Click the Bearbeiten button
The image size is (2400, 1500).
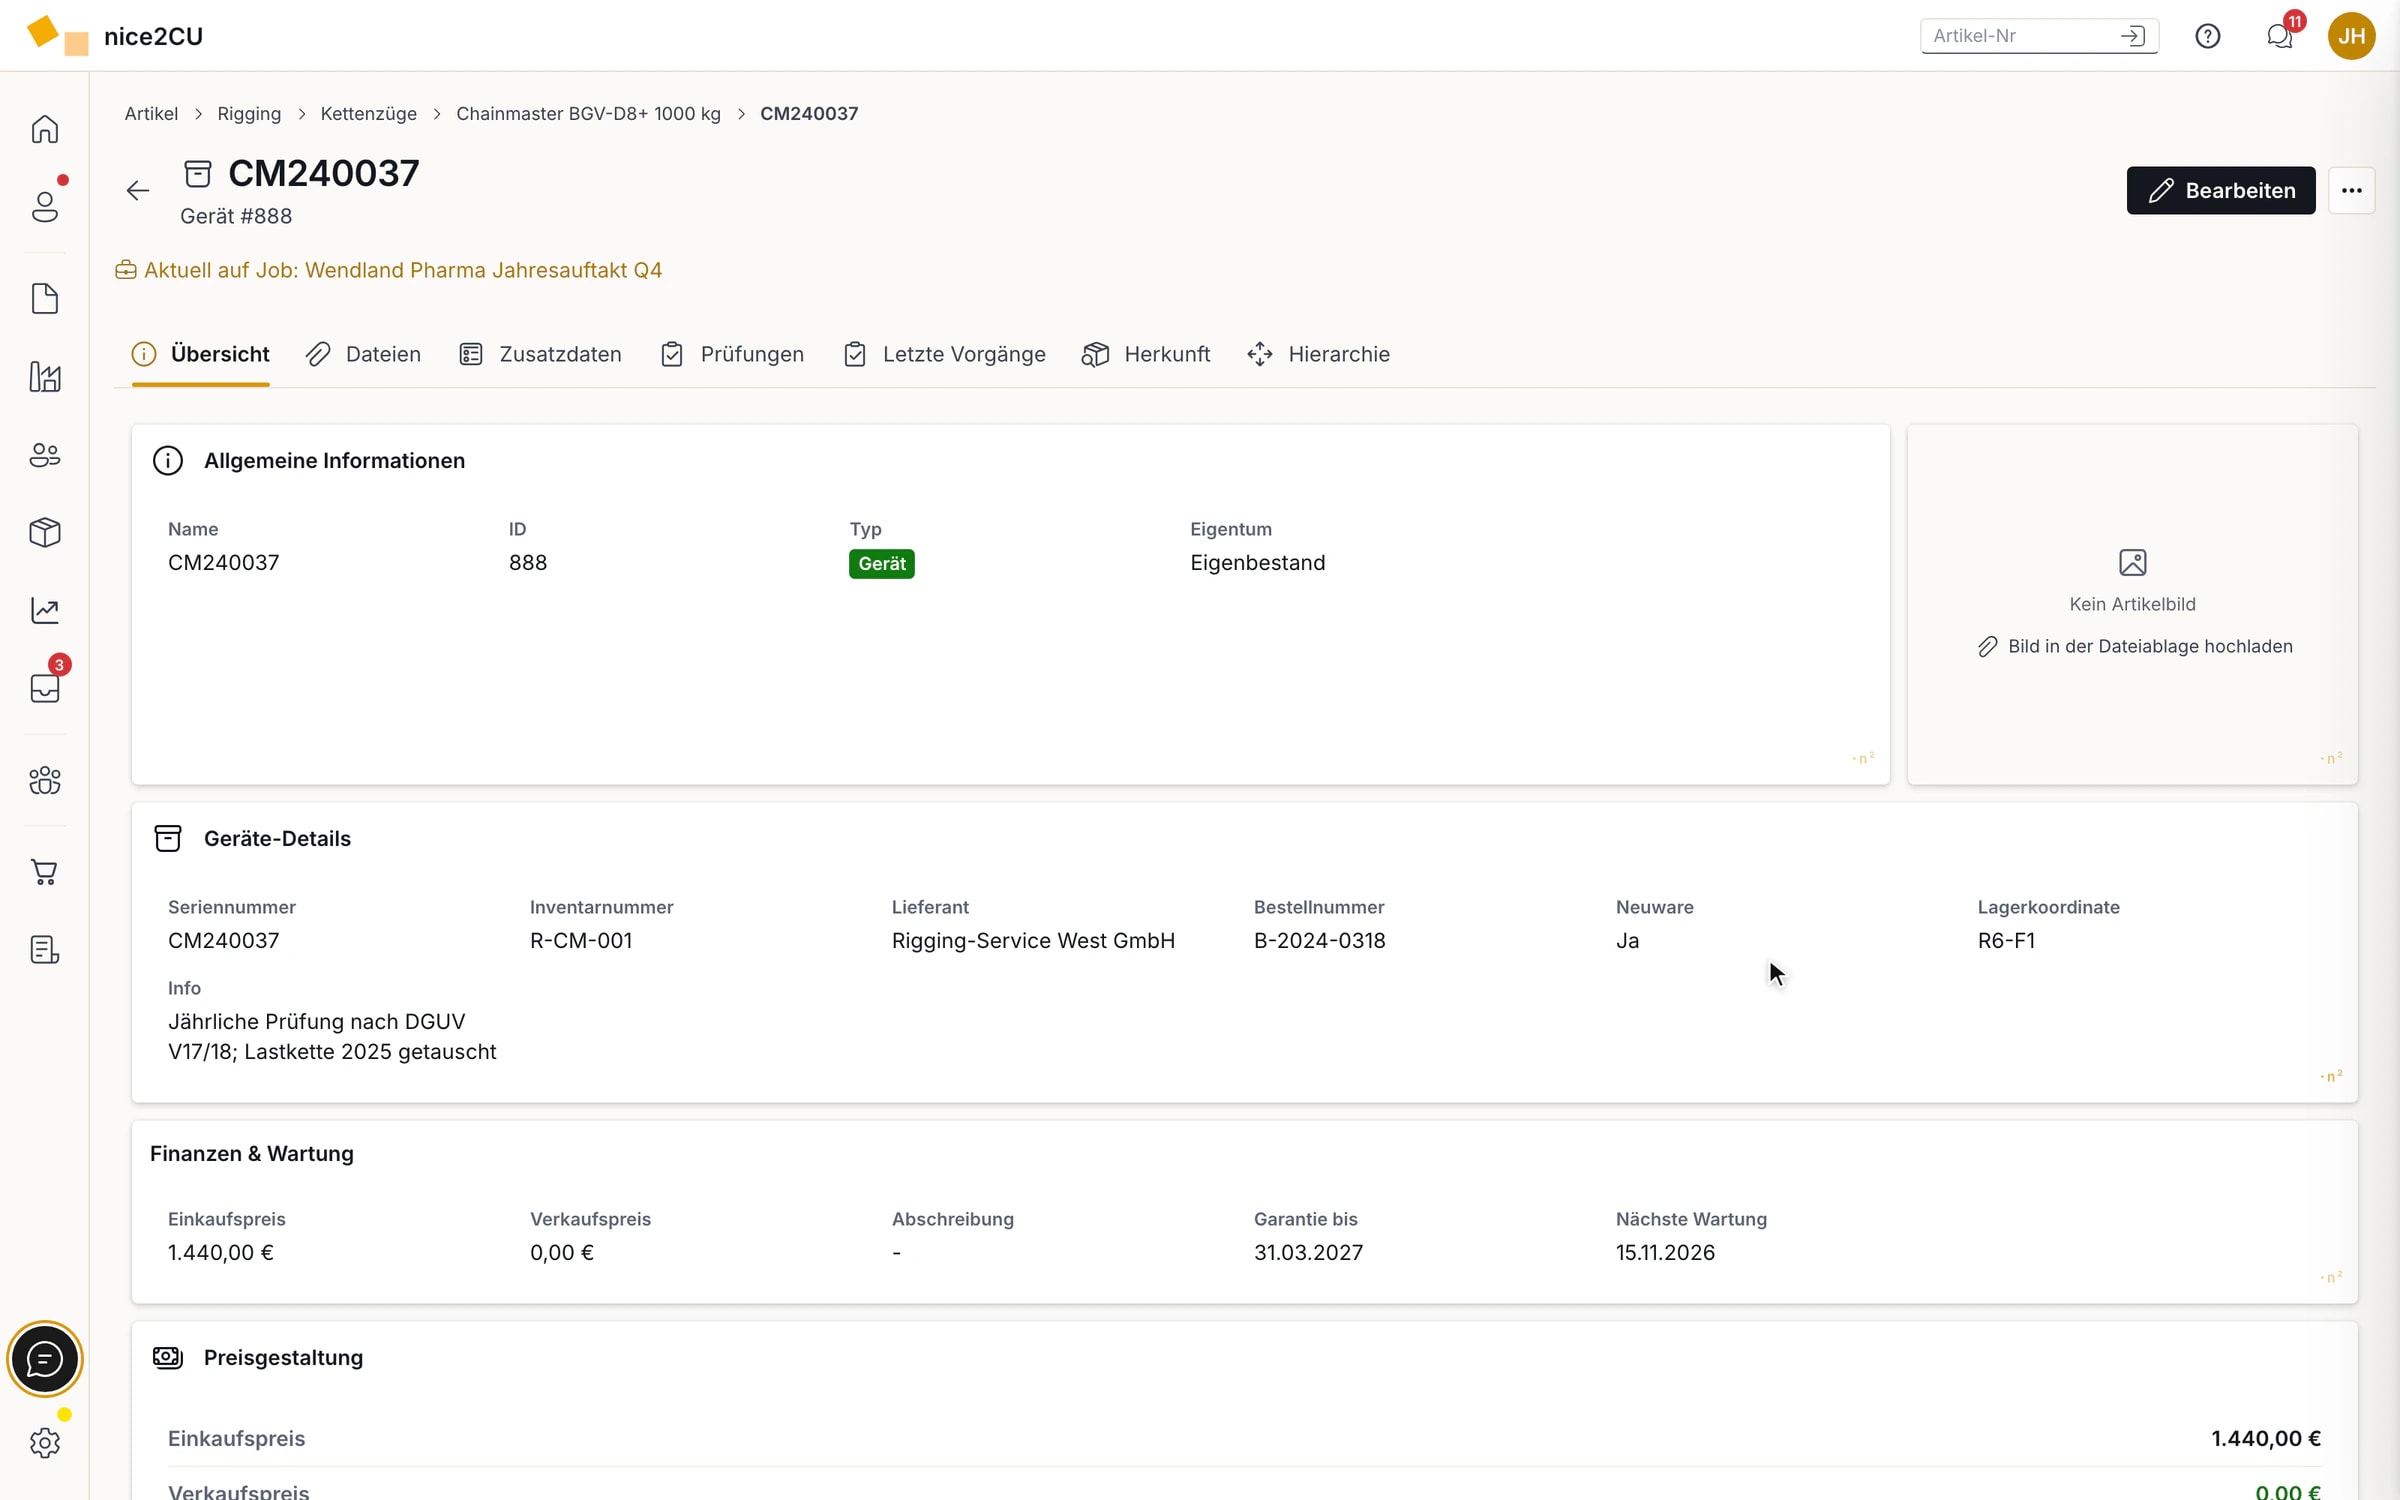coord(2221,190)
